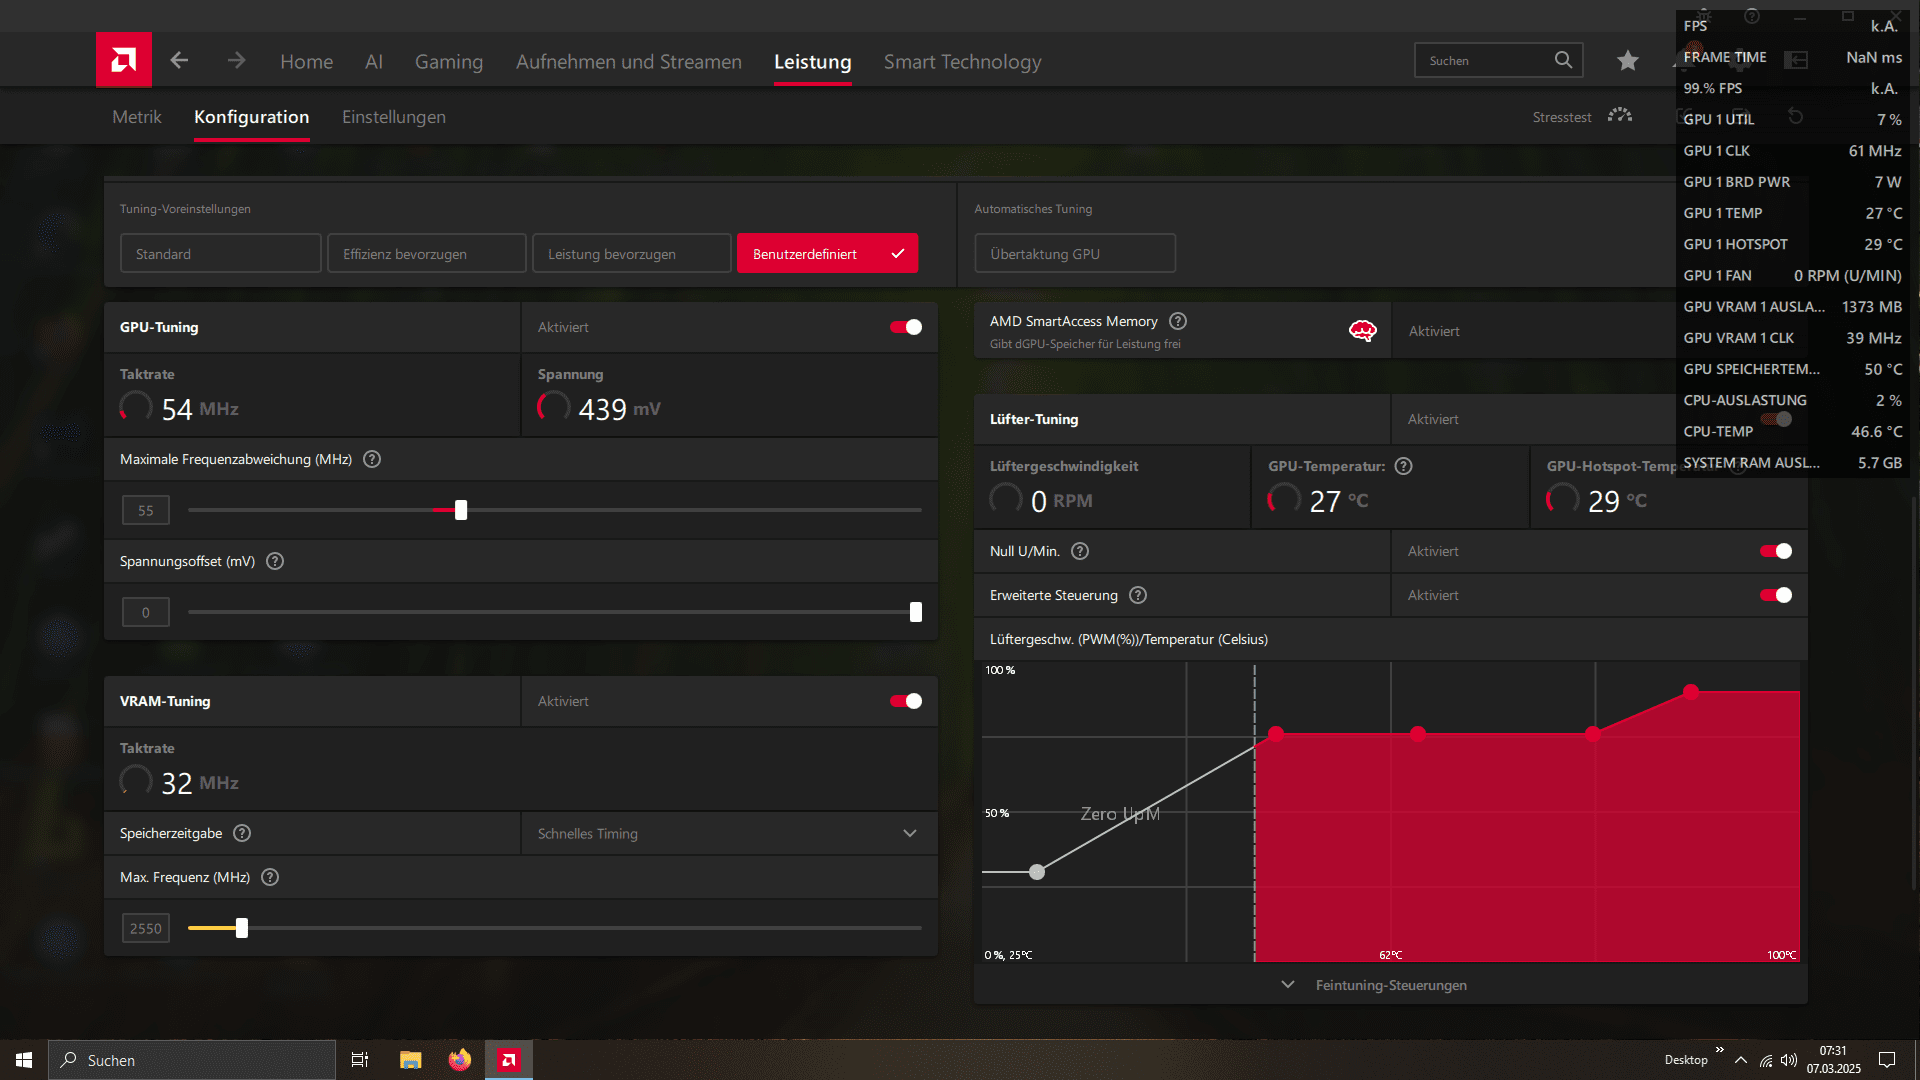Image resolution: width=1920 pixels, height=1080 pixels.
Task: Expand the Feintuning-Steuerungen section
Action: coord(1390,985)
